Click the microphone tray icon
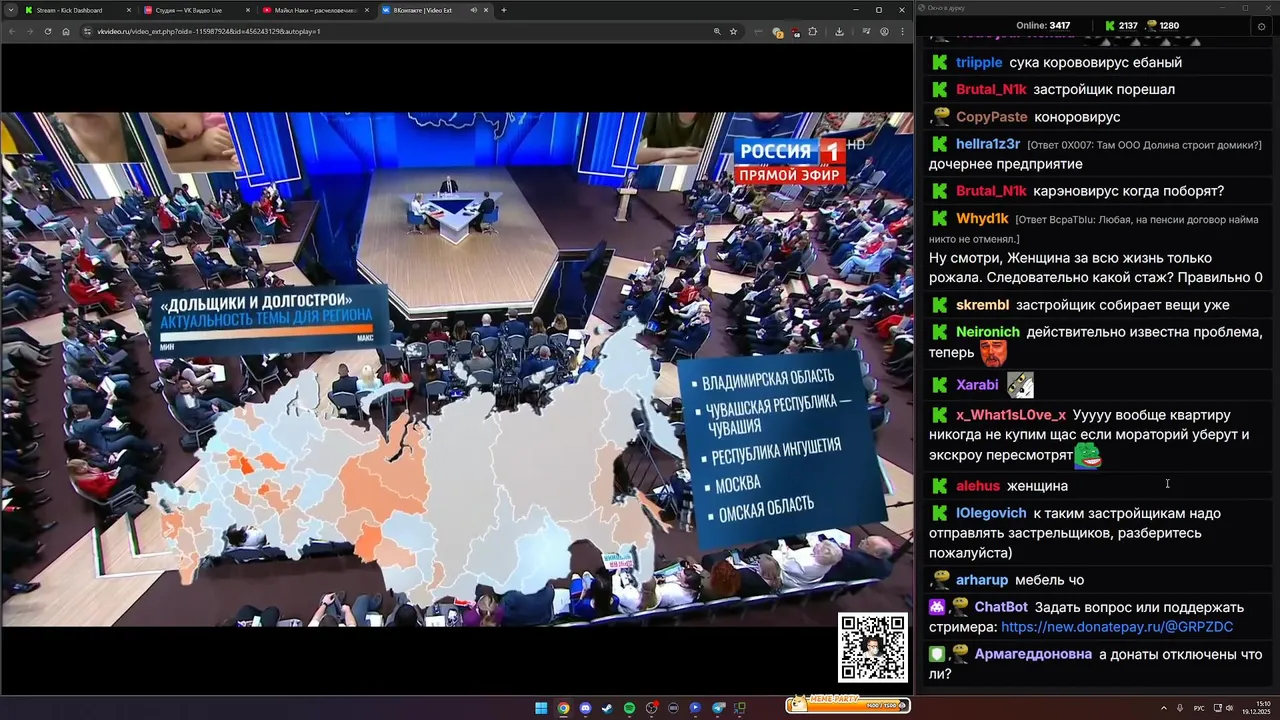This screenshot has width=1280, height=720. (1181, 708)
